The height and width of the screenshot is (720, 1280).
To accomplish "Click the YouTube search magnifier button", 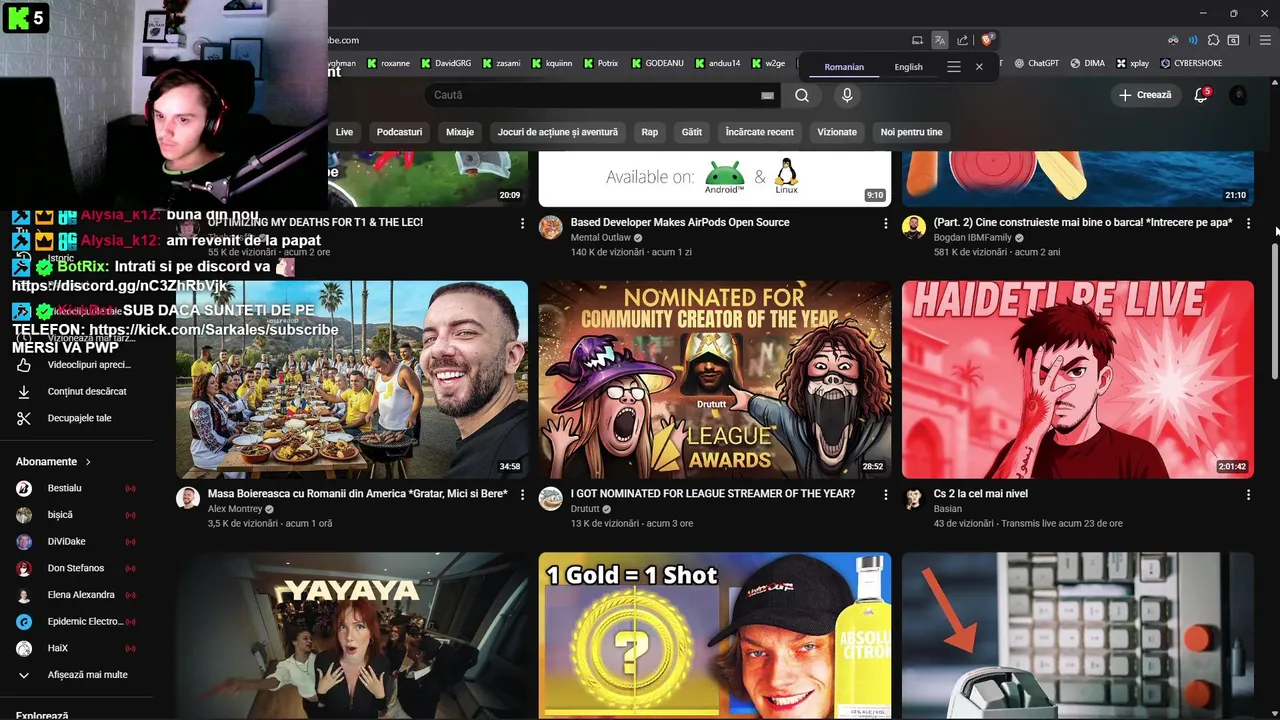I will (x=802, y=95).
